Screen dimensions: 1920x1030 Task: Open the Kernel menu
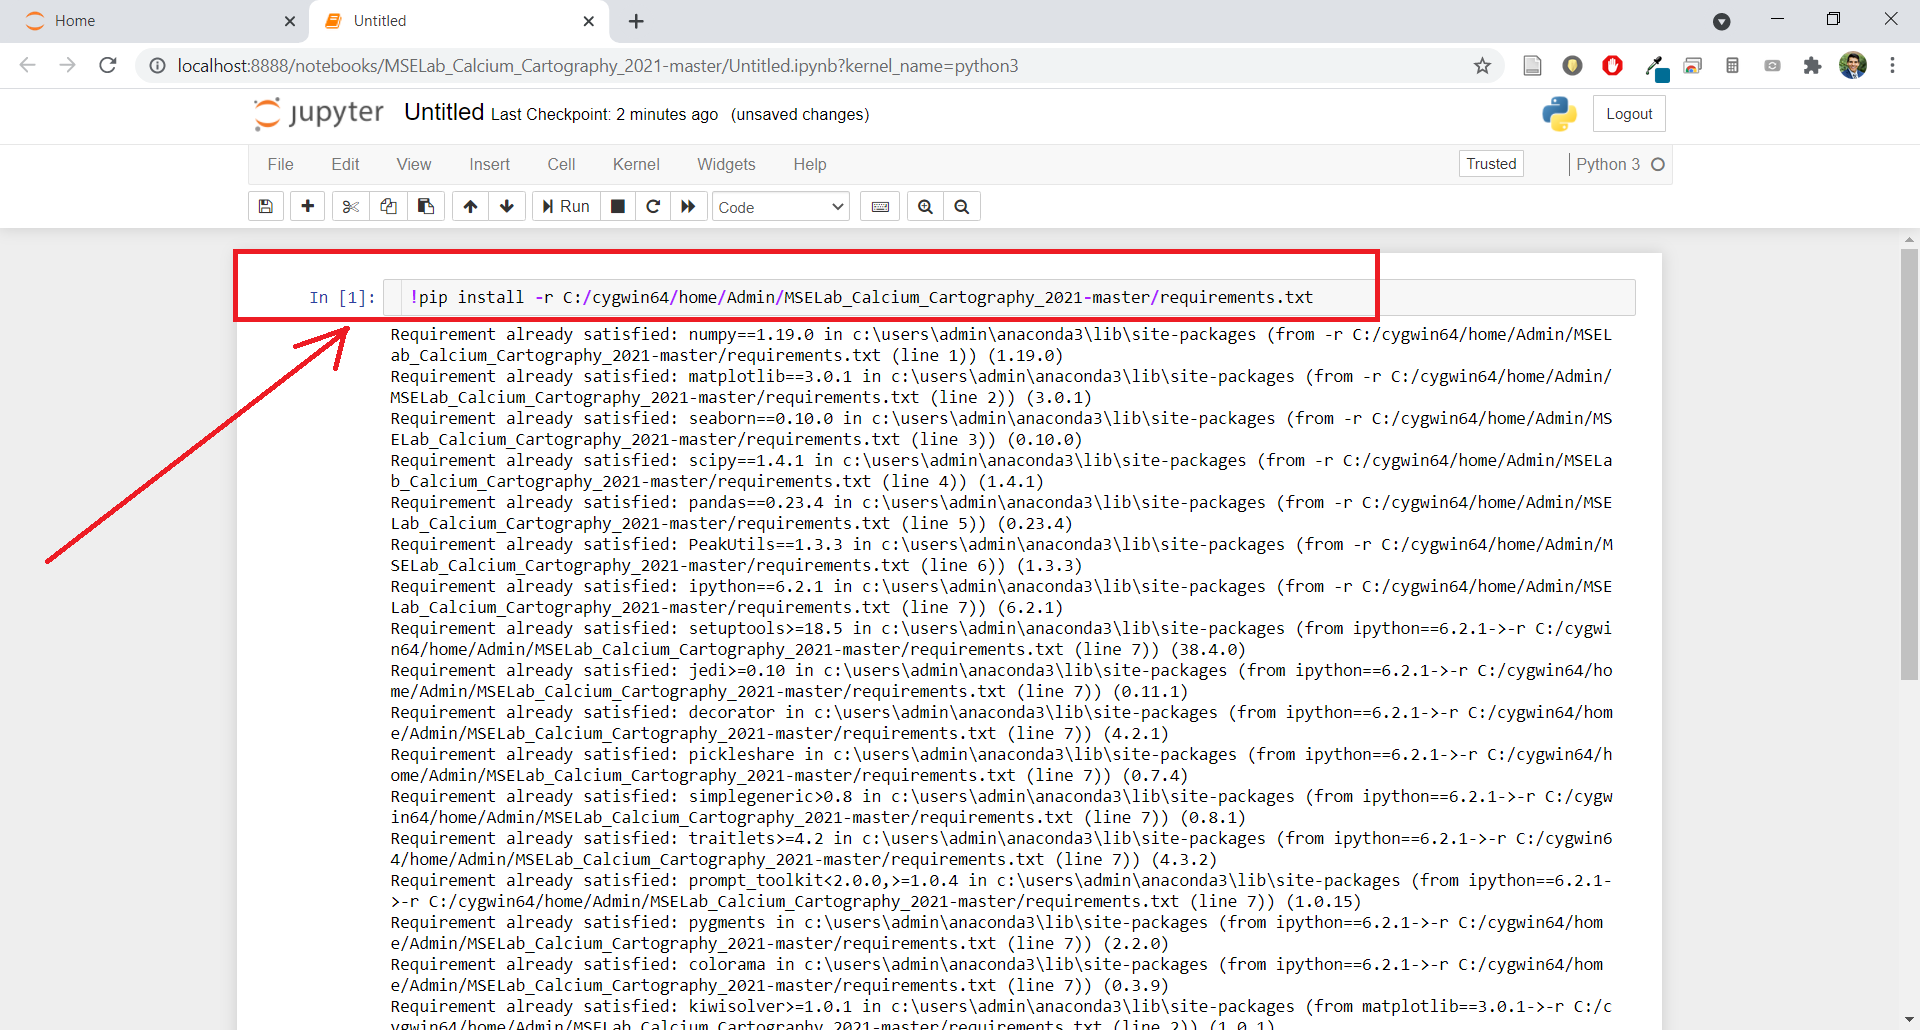pyautogui.click(x=636, y=164)
